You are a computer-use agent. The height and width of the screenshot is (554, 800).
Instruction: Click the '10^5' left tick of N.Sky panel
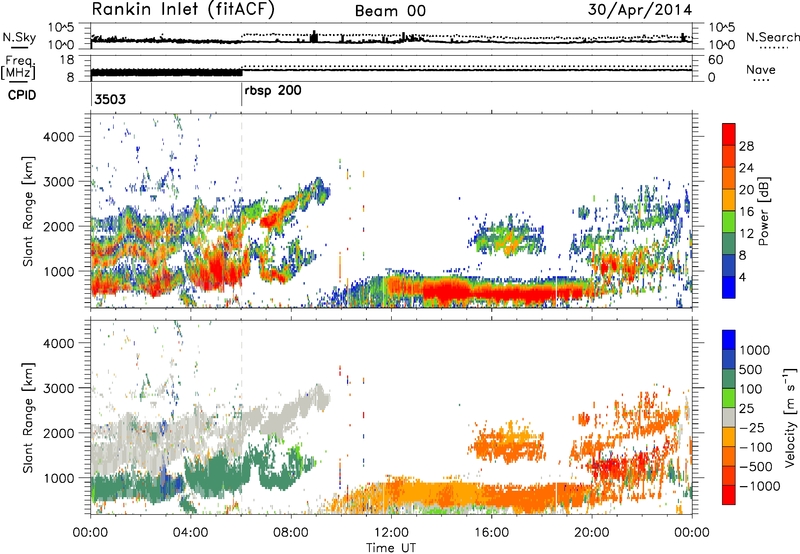point(61,28)
